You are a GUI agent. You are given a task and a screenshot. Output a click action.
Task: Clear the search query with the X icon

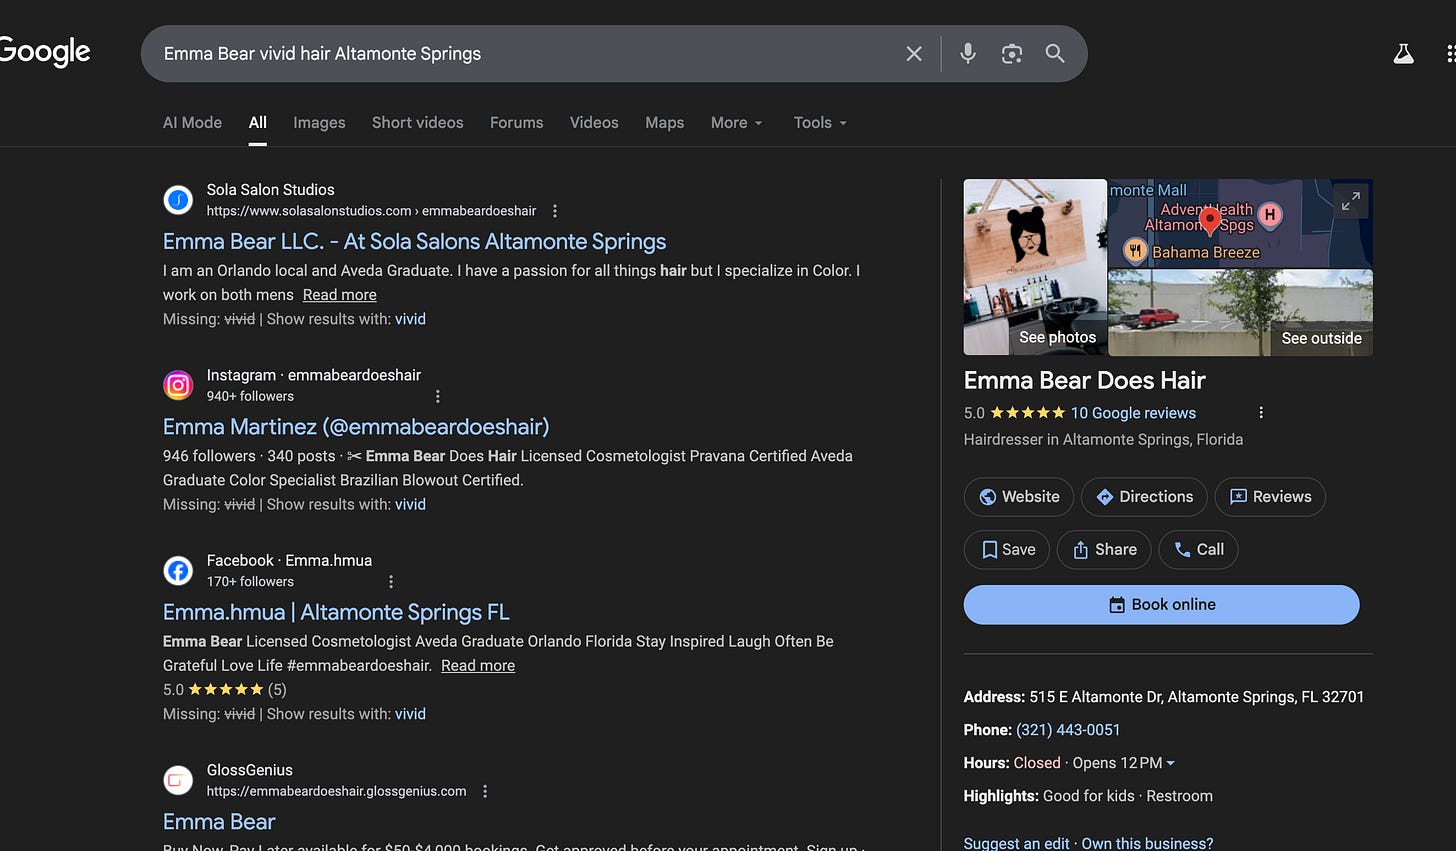914,54
